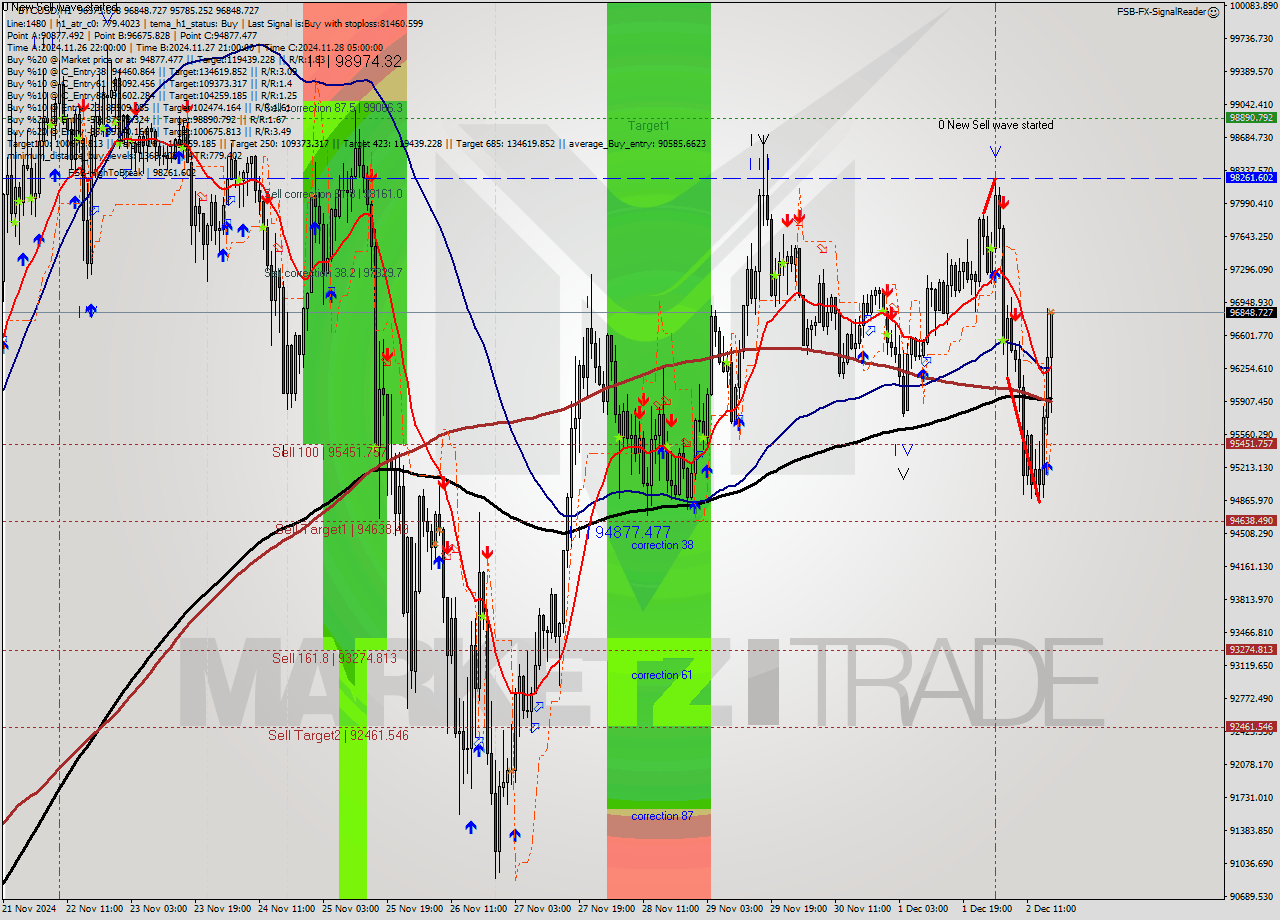
Task: Select the 98890.792 green price tag
Action: point(1251,117)
